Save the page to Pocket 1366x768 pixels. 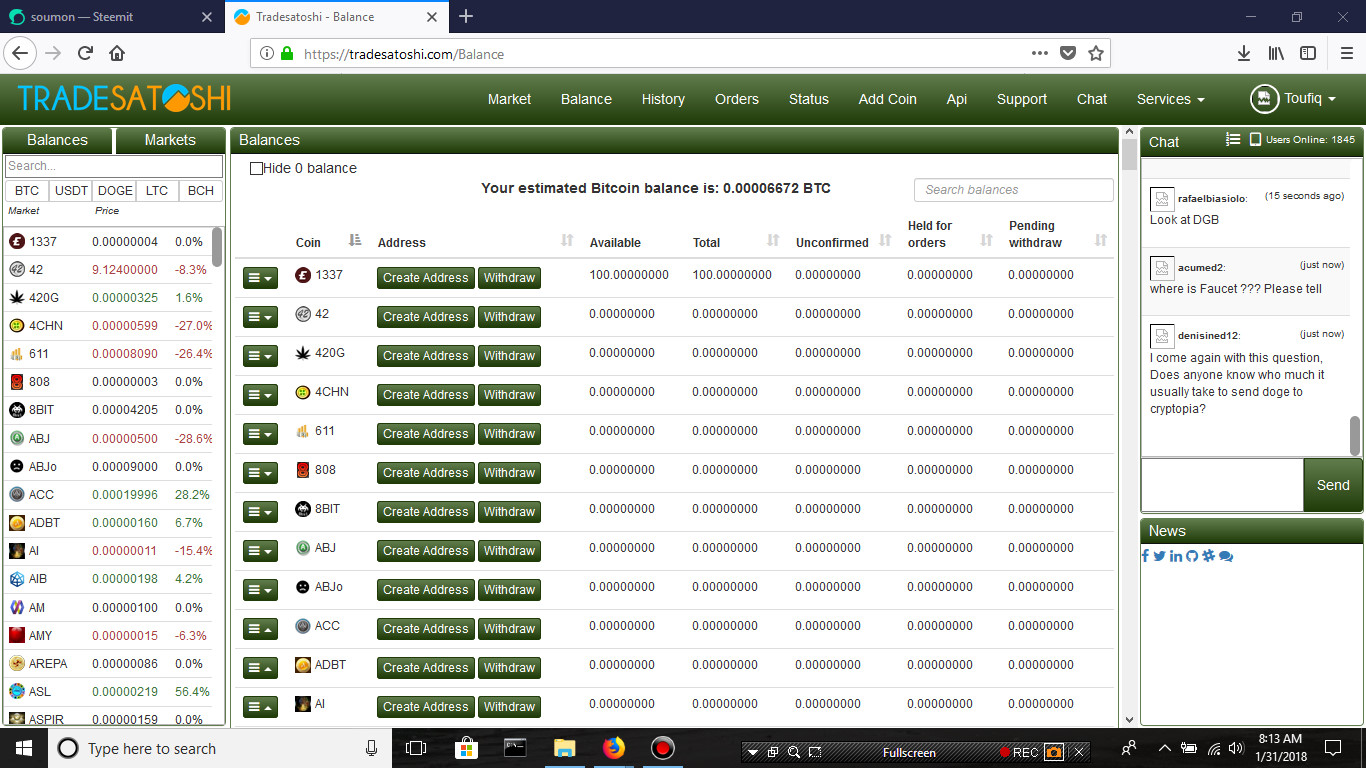(x=1068, y=54)
